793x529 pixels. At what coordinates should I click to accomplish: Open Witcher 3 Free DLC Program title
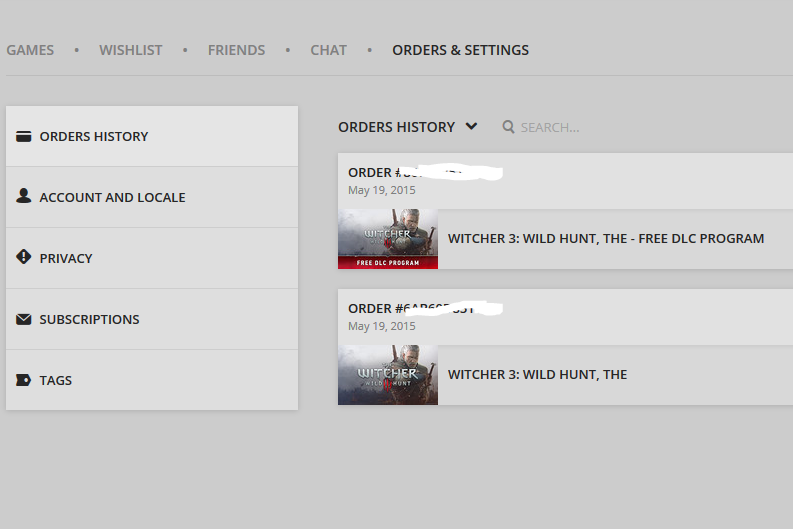[606, 238]
